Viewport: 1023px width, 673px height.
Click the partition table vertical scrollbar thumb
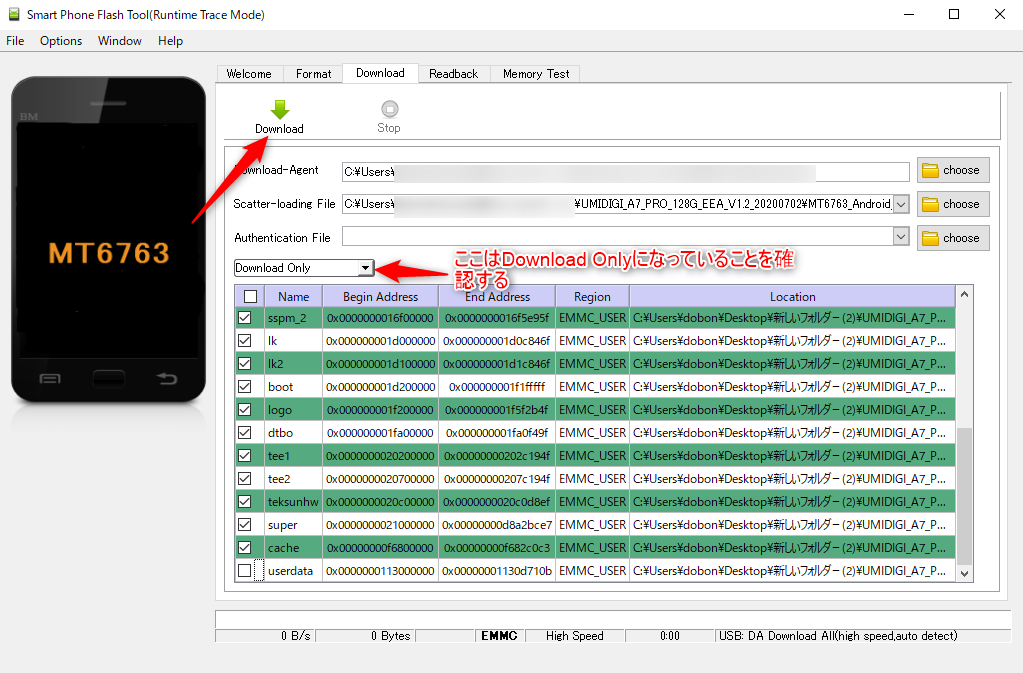[x=964, y=496]
